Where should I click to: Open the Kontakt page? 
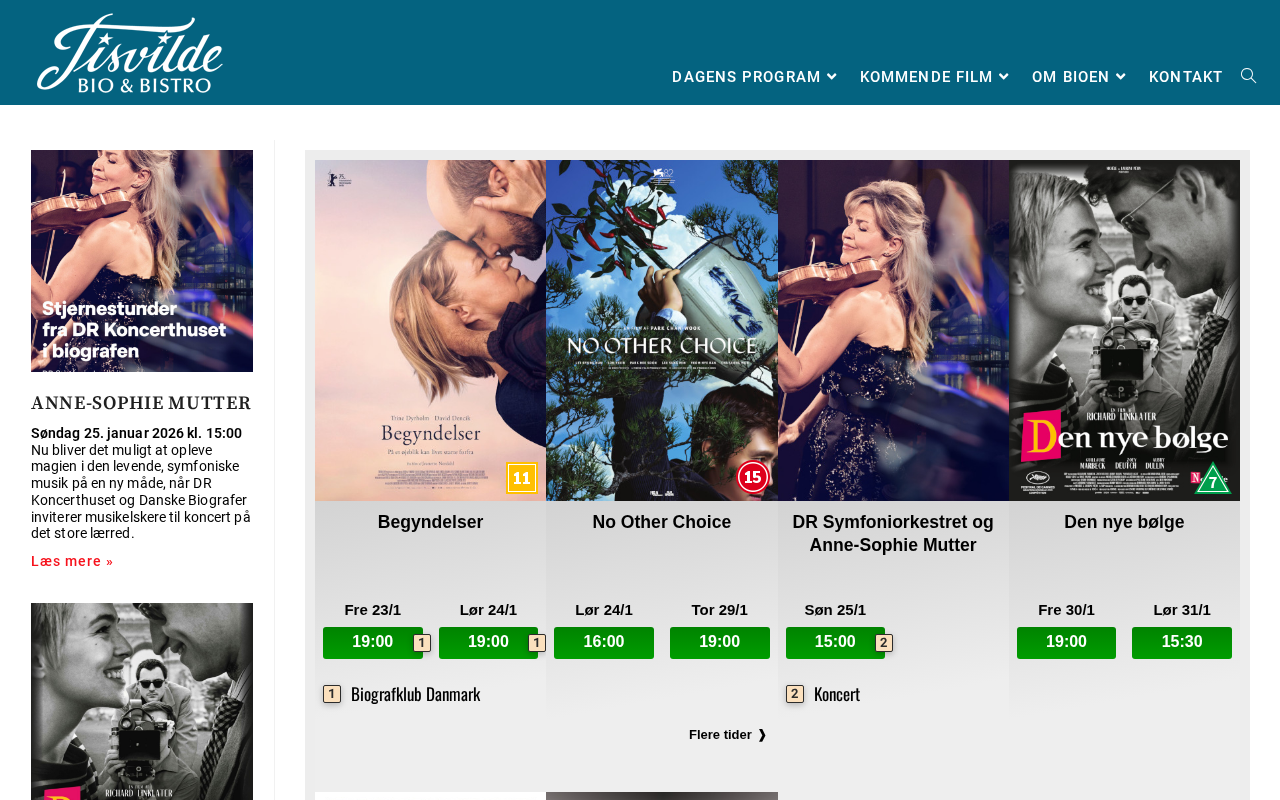(1186, 77)
